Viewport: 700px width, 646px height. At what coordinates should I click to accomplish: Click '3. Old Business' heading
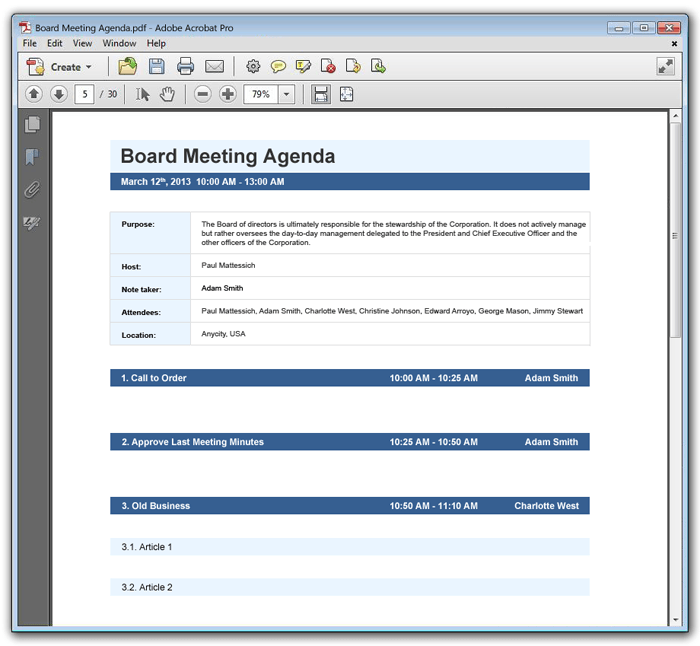tap(155, 505)
